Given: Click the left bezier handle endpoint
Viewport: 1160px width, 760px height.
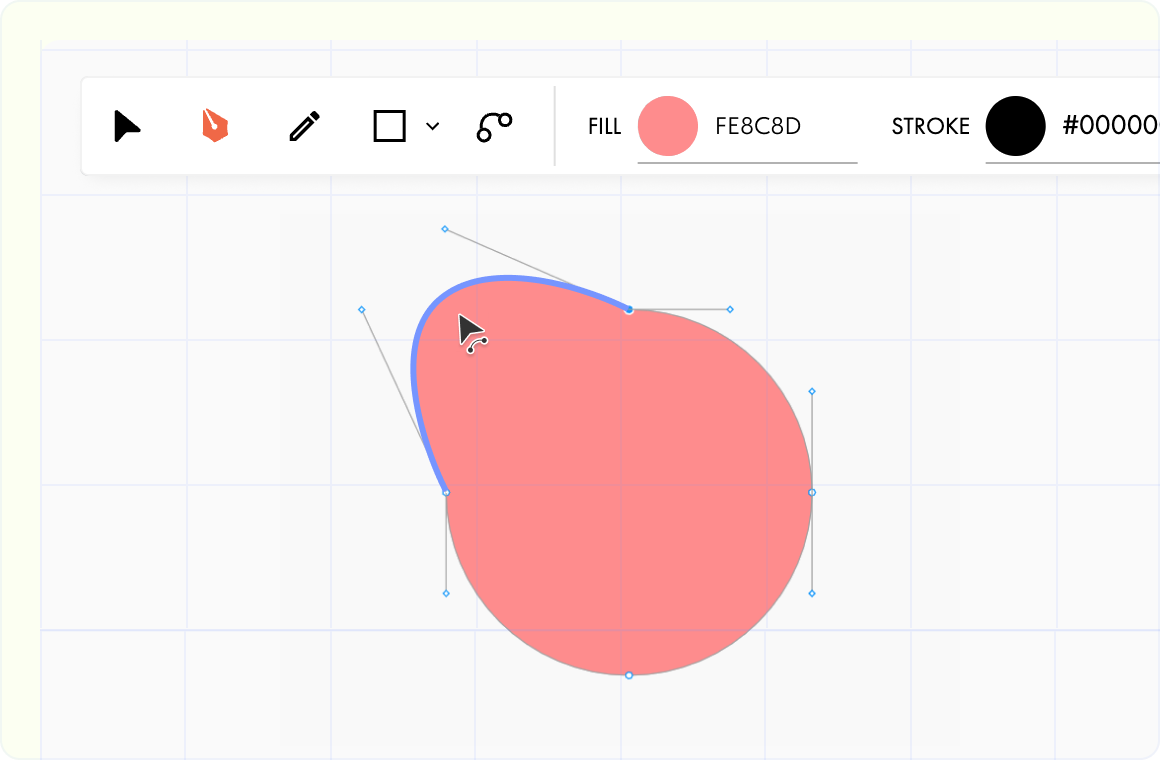Looking at the screenshot, I should pos(362,310).
